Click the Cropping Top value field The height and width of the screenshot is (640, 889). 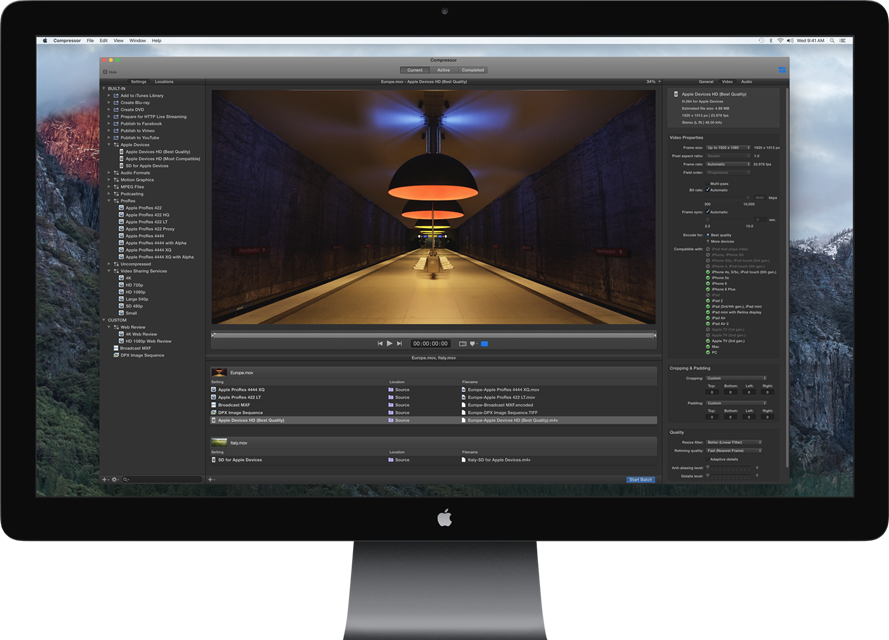[x=712, y=392]
